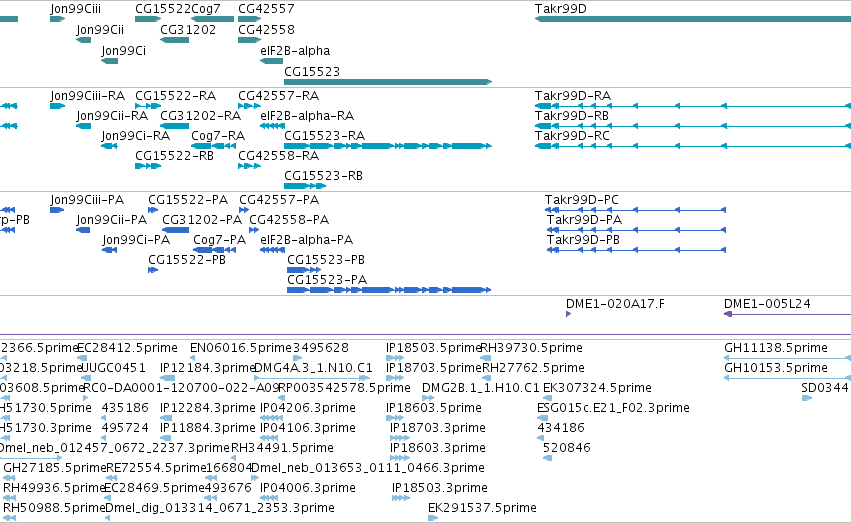This screenshot has height=523, width=851.
Task: Click the EN06016.5prime EST label
Action: click(241, 347)
